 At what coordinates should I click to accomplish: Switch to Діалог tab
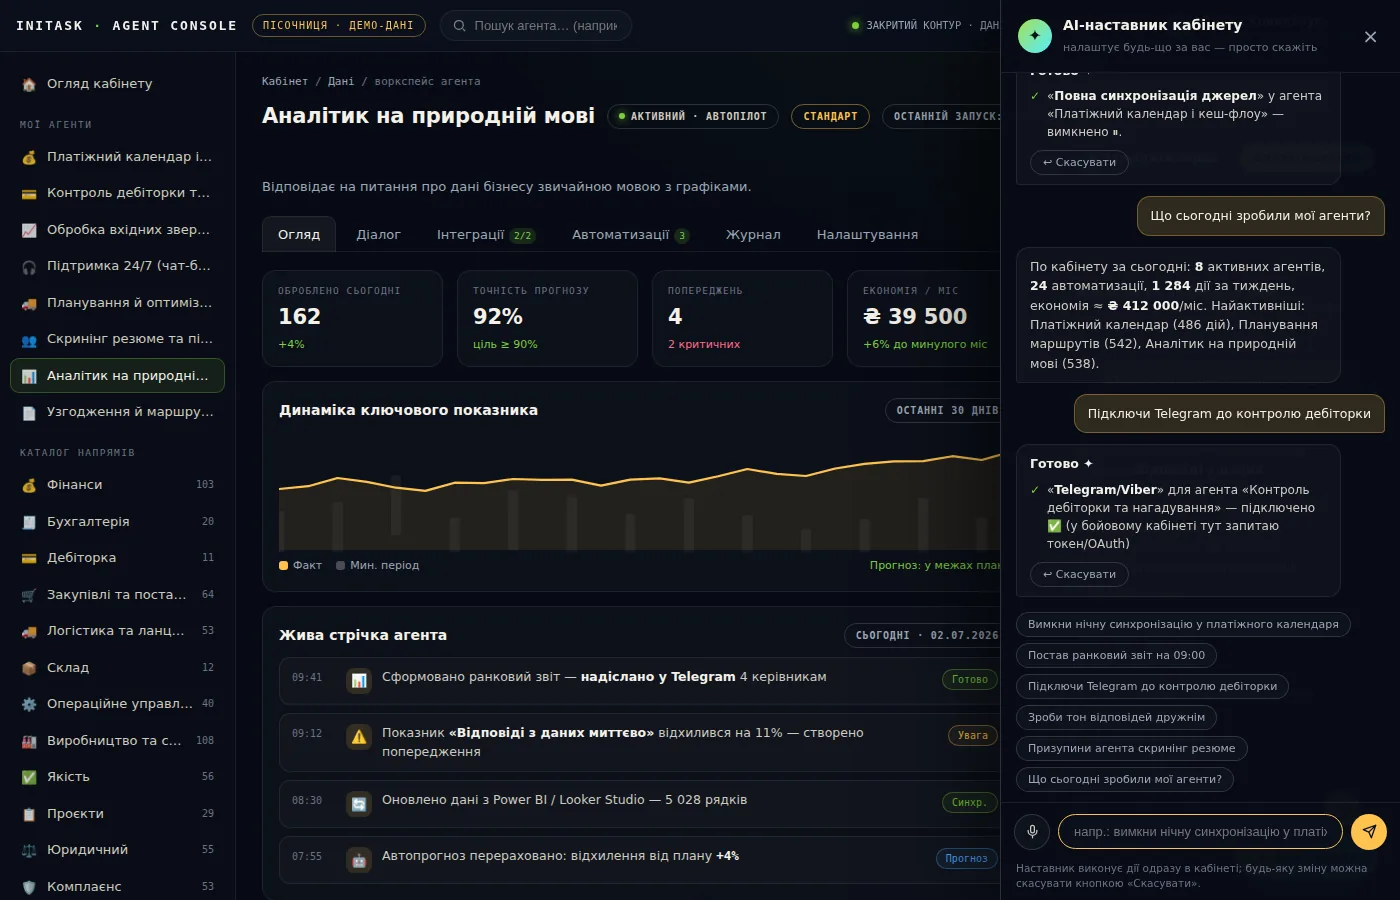378,235
